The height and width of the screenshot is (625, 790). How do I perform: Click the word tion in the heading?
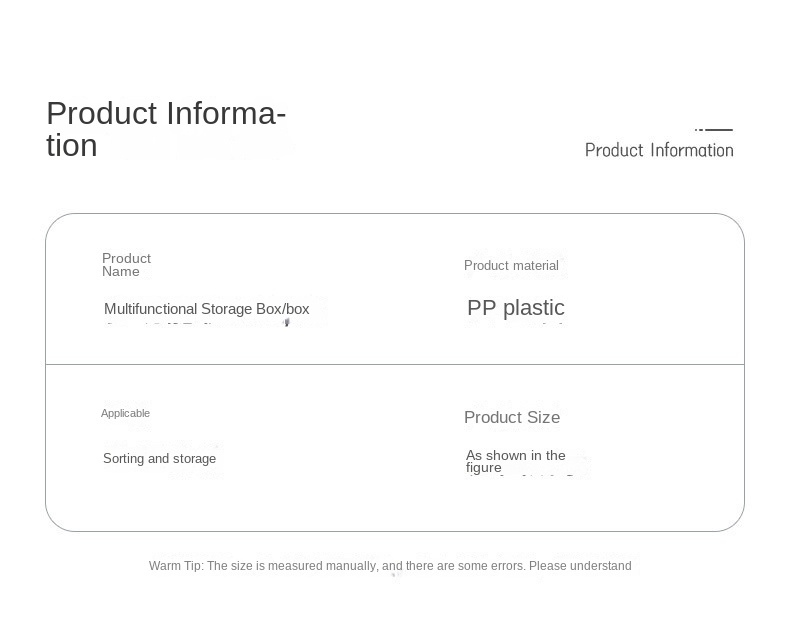[72, 146]
